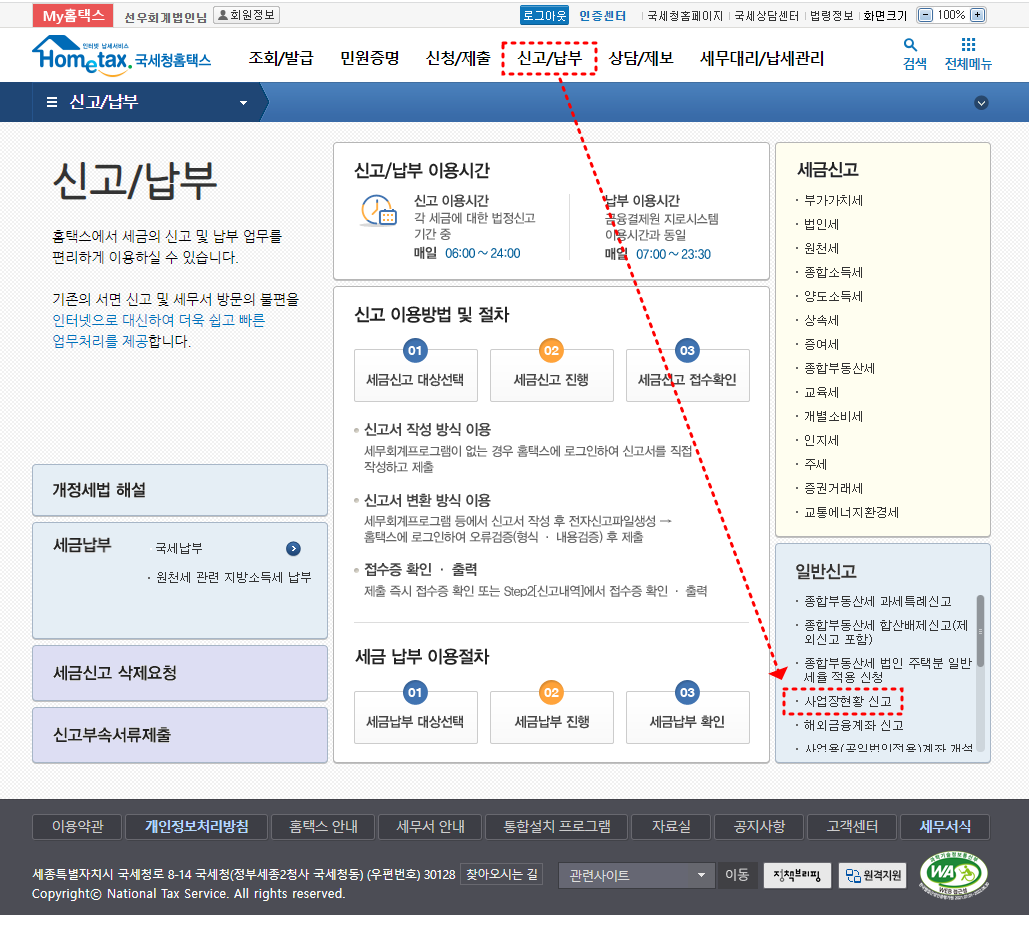Open 개인정보처리방침 footer button
This screenshot has width=1029, height=936.
pyautogui.click(x=196, y=827)
